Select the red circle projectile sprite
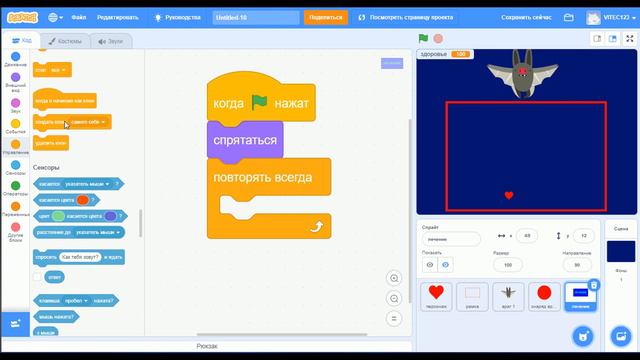Image resolution: width=640 pixels, height=360 pixels. coord(544,297)
